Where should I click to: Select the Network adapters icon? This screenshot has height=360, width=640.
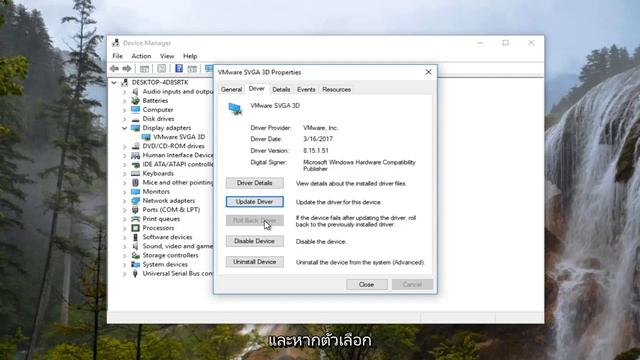point(136,201)
